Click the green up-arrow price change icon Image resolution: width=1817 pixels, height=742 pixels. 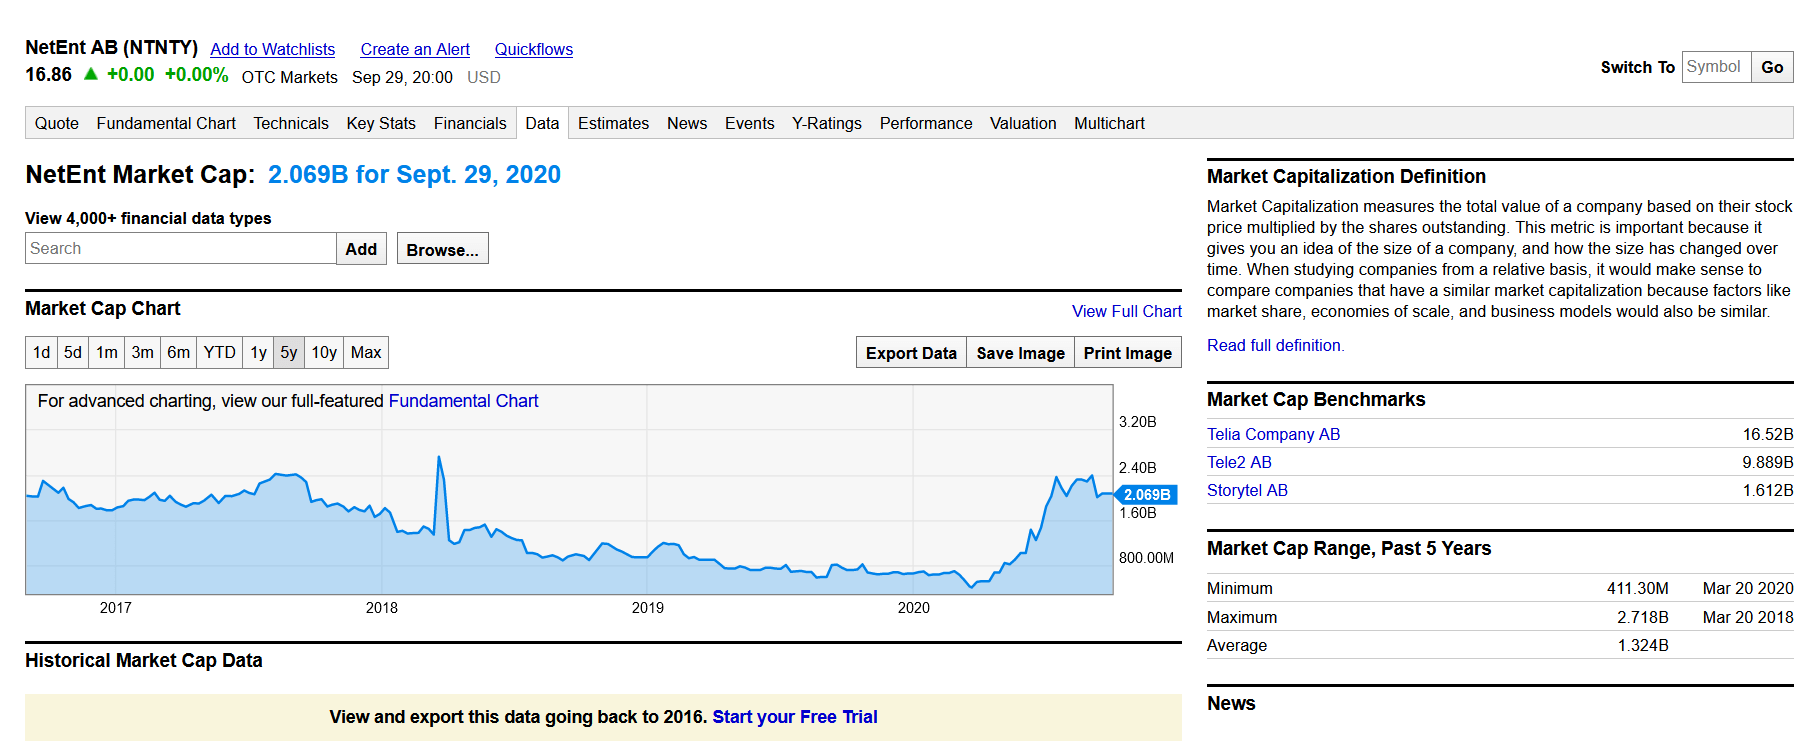pyautogui.click(x=91, y=74)
